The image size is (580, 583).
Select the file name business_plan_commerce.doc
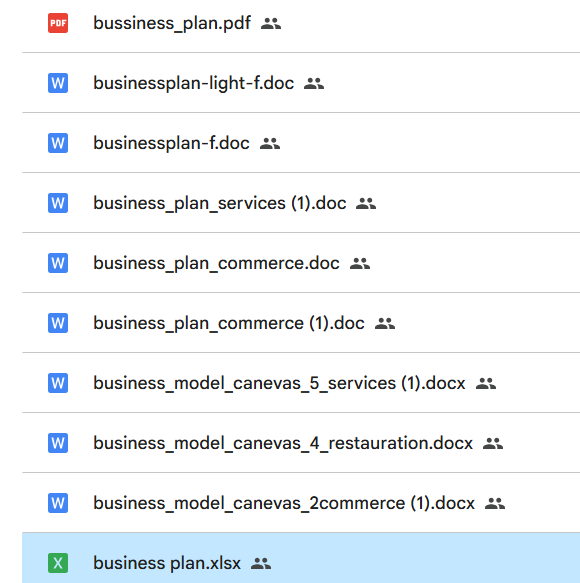tap(216, 263)
